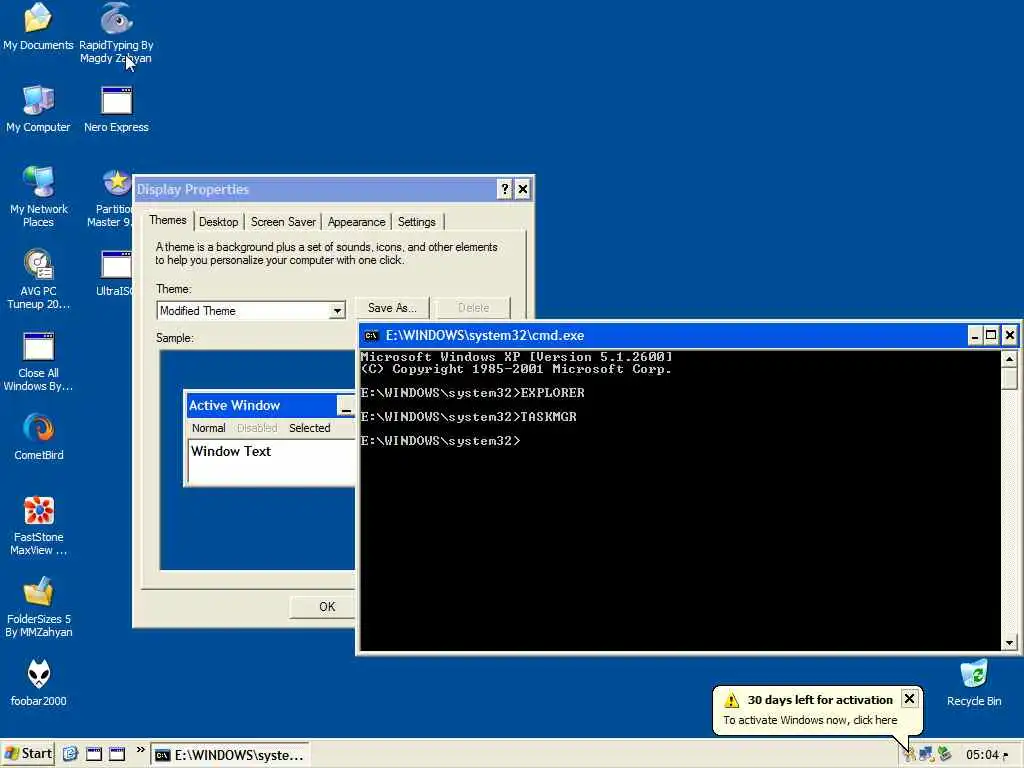This screenshot has height=768, width=1024.
Task: Click the 'Theme:' label
Action: coord(174,289)
